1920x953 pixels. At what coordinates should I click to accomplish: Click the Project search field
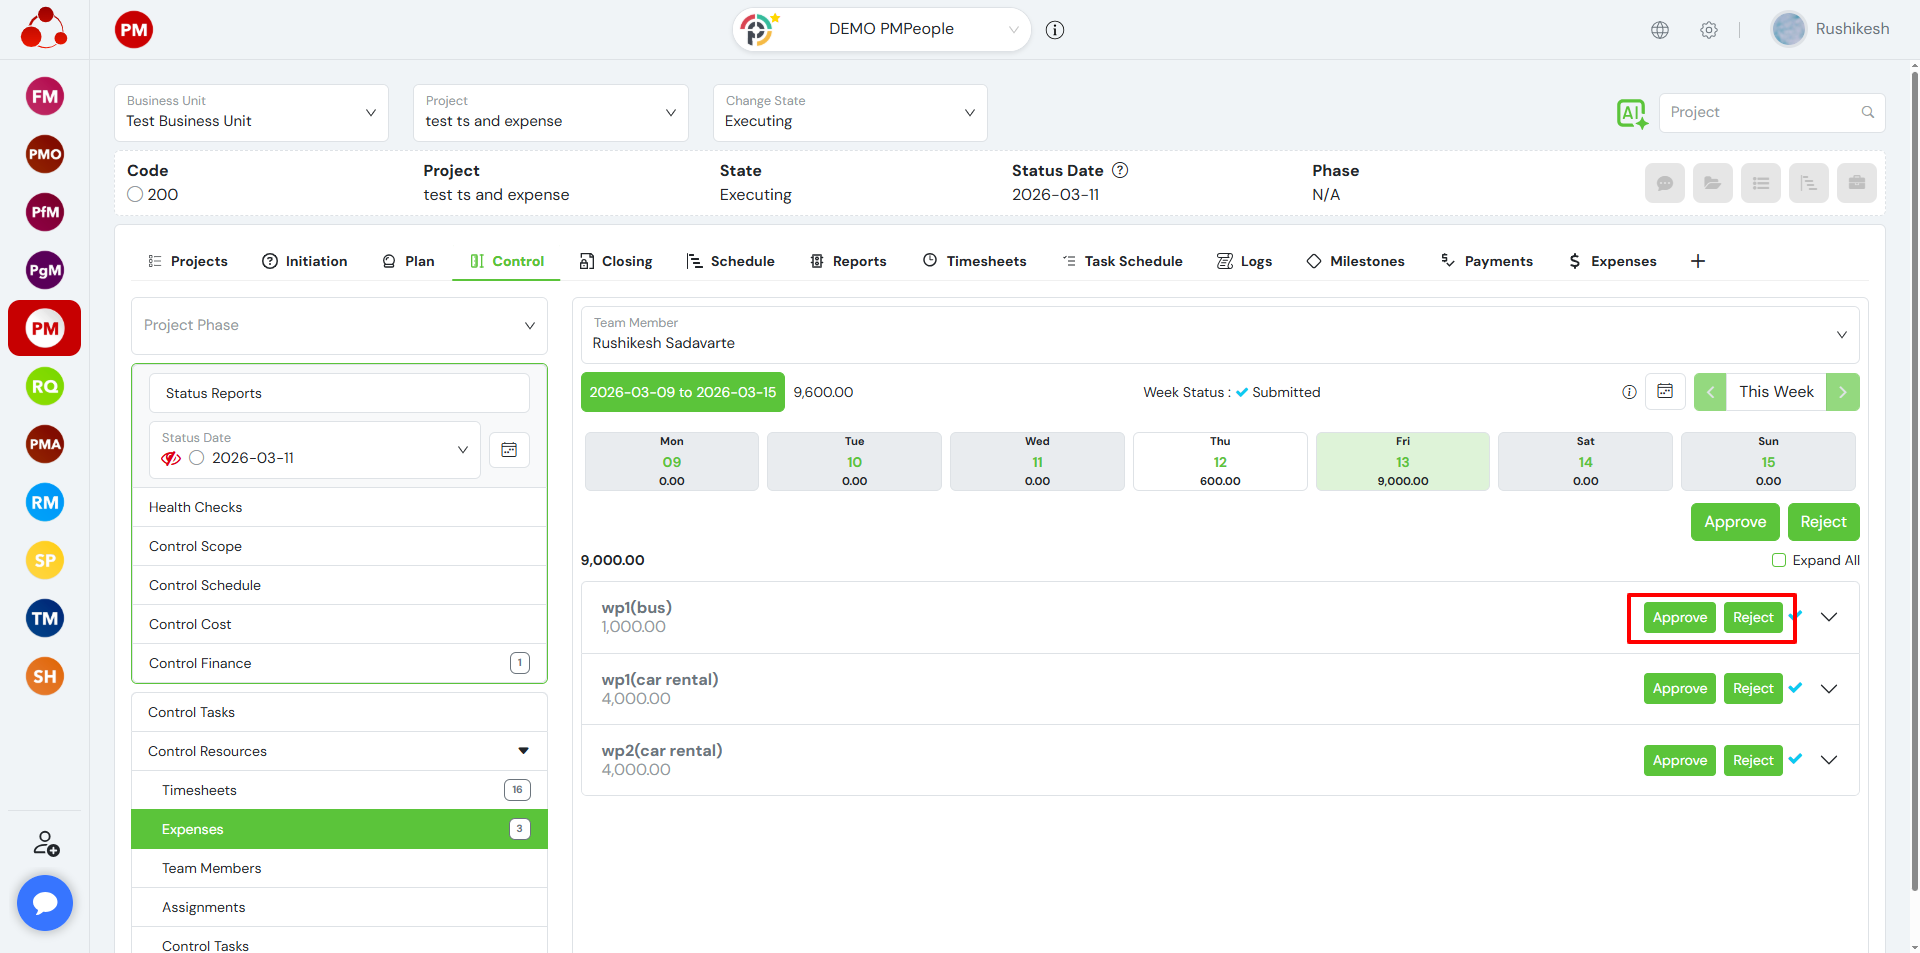coord(1761,113)
